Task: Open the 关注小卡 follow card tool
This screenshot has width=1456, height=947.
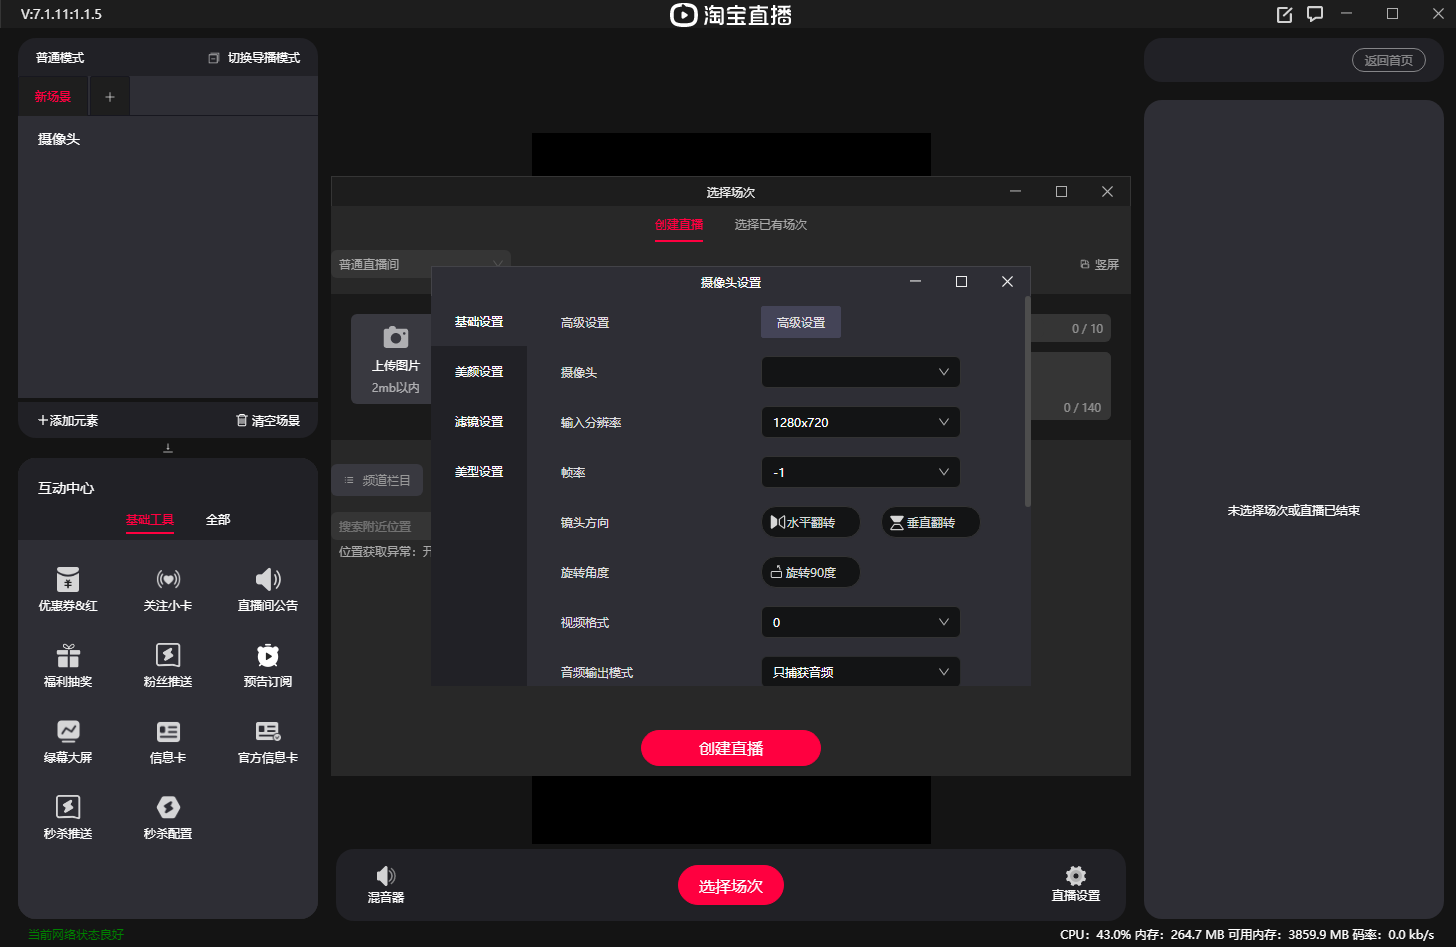Action: (x=168, y=589)
